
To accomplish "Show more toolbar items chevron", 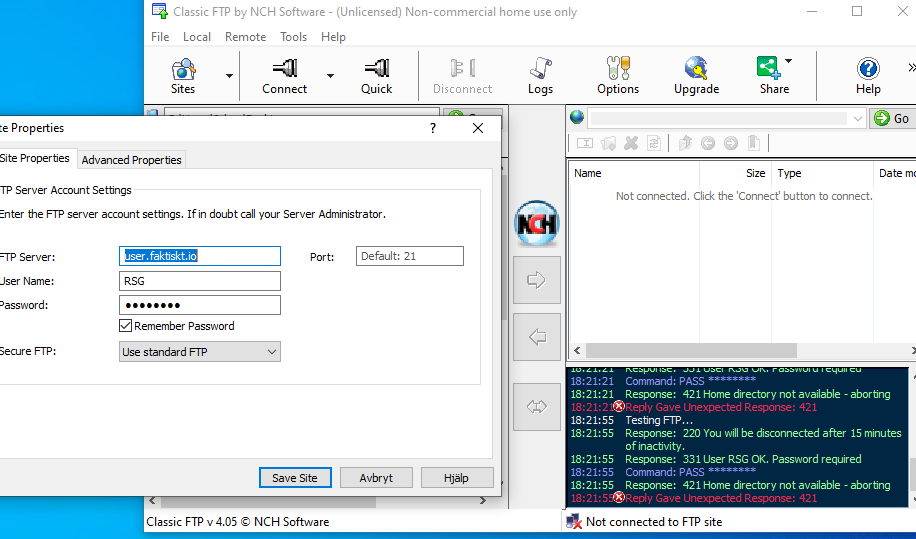I will pyautogui.click(x=911, y=68).
